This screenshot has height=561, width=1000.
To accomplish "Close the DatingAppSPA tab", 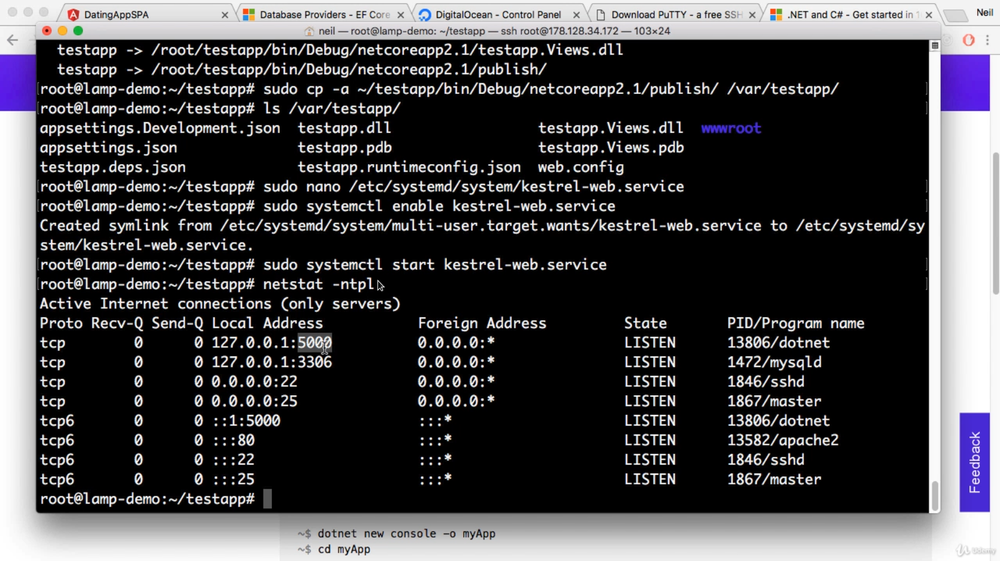I will [x=224, y=15].
